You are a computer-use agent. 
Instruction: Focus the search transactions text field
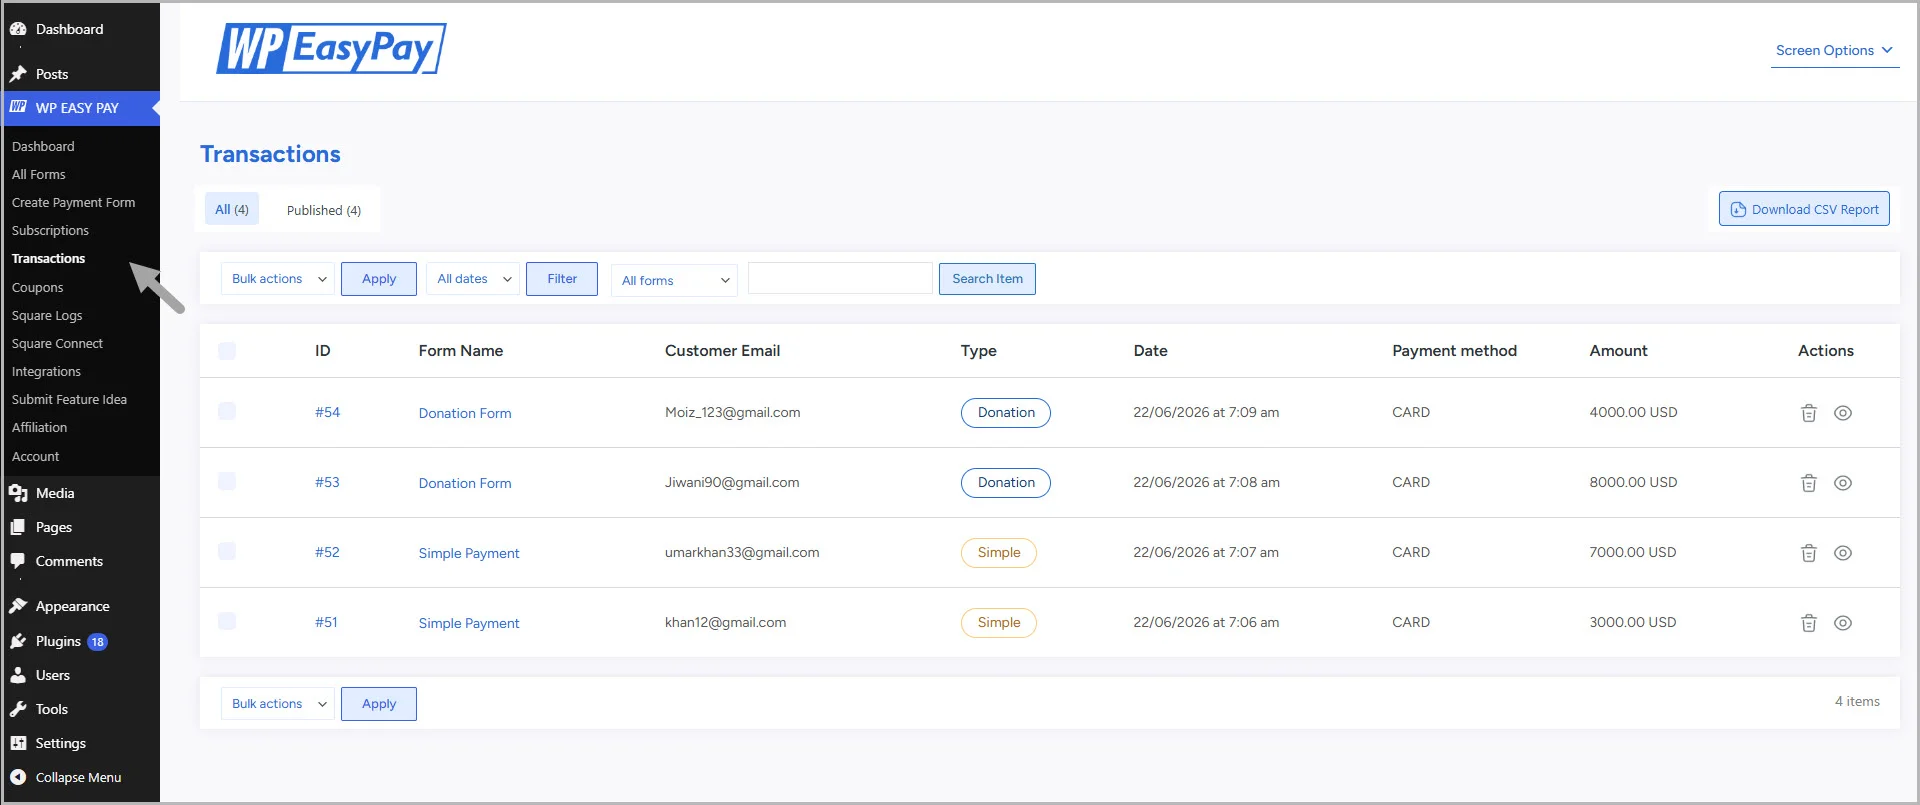pyautogui.click(x=840, y=278)
